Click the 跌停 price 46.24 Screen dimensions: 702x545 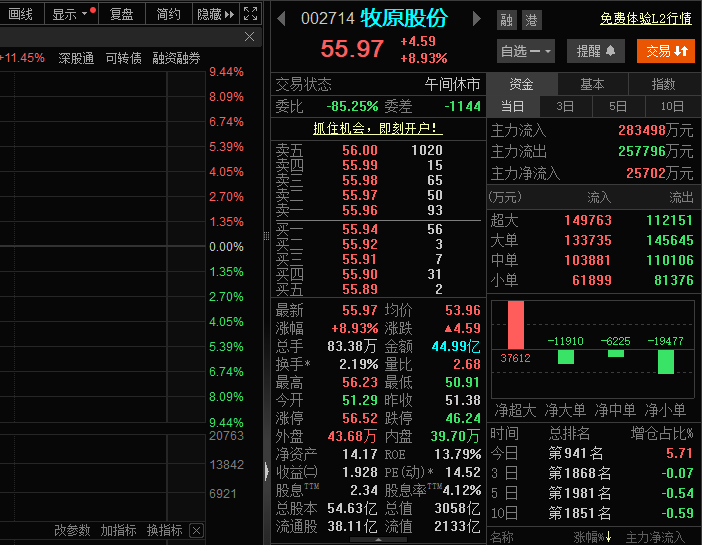click(x=463, y=418)
